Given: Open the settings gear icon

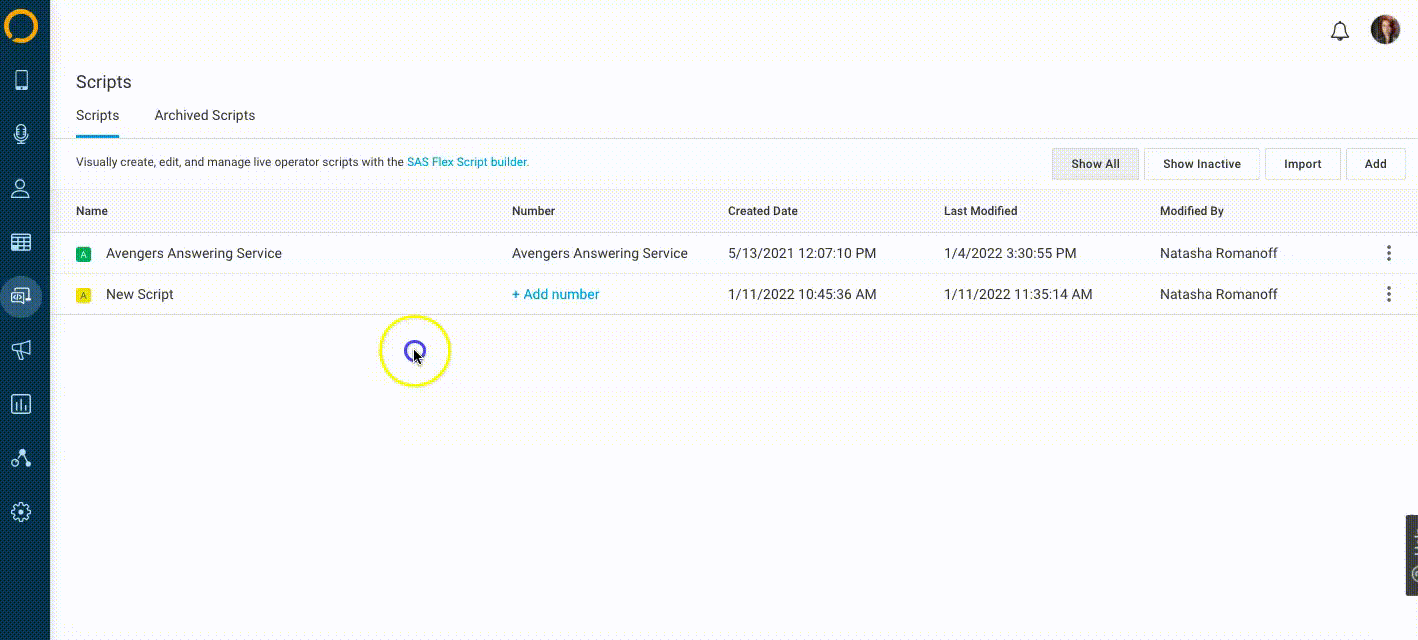Looking at the screenshot, I should point(21,512).
